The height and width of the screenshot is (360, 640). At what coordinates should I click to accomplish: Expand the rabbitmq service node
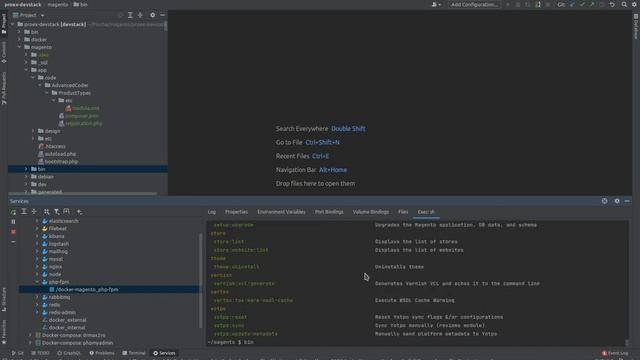37,297
